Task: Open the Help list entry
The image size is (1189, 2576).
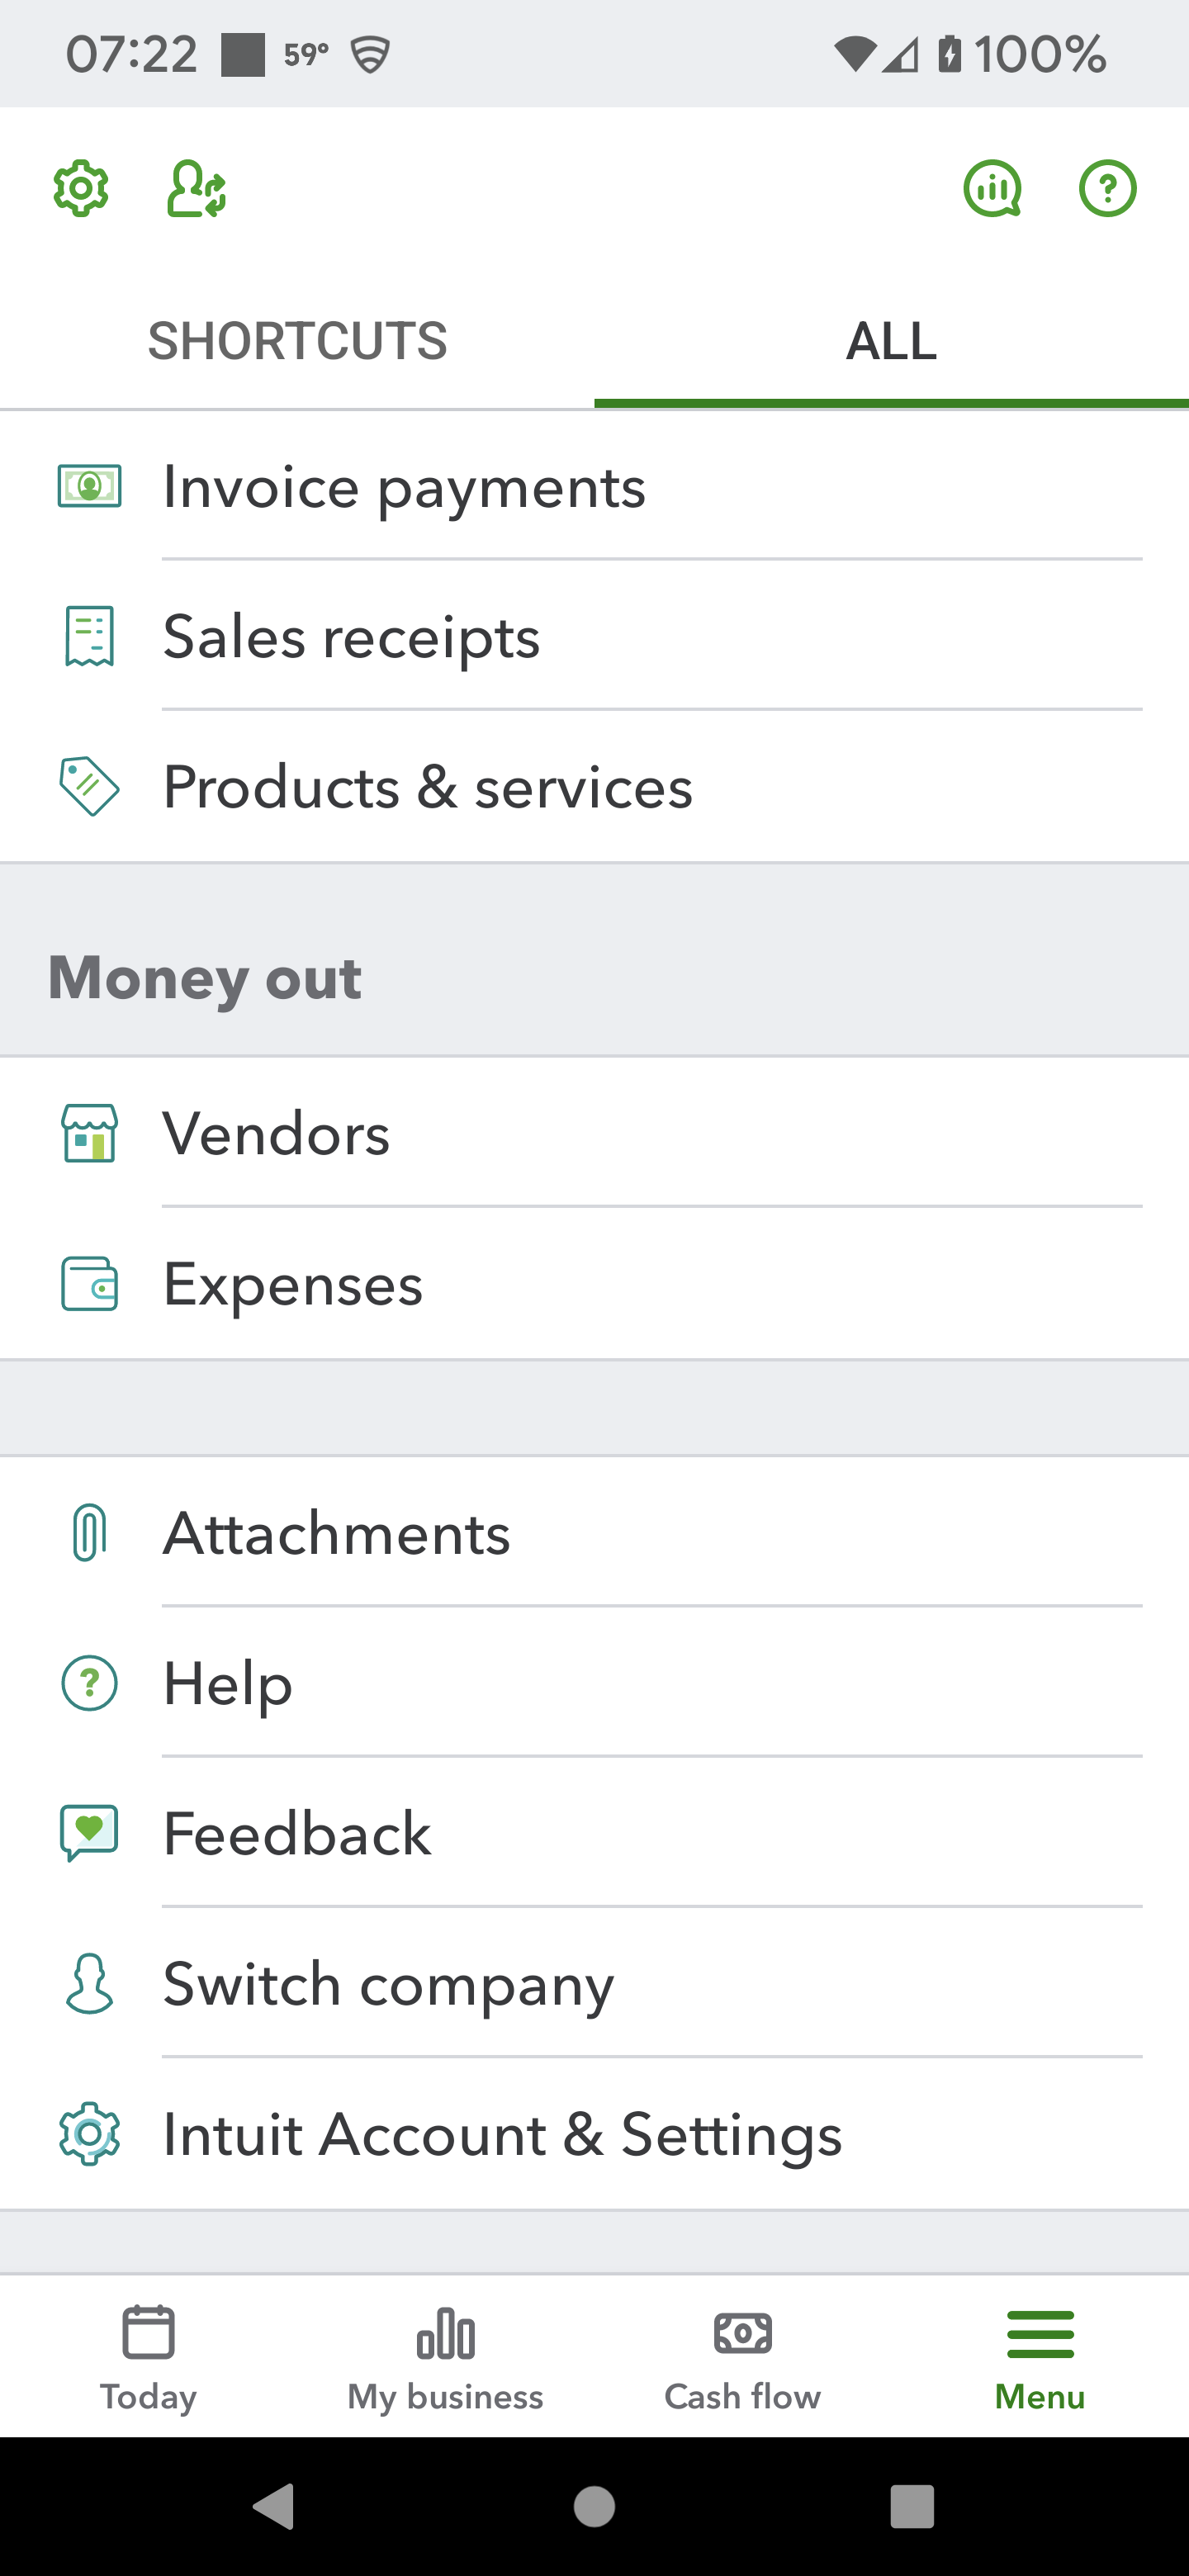Action: point(228,1684)
